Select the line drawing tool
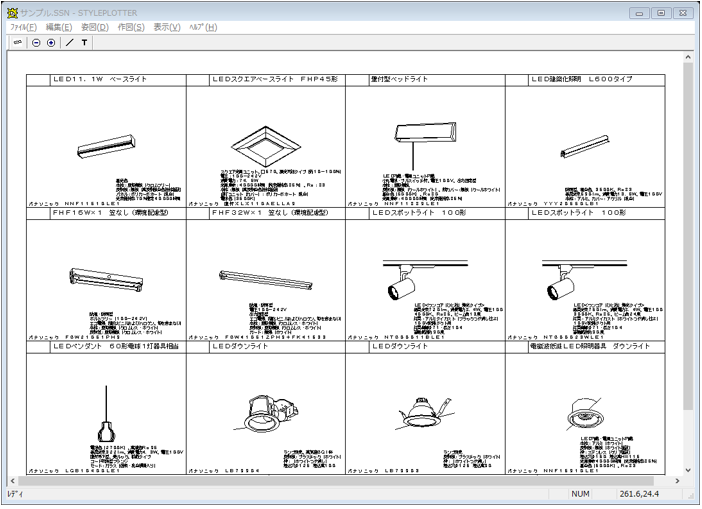Screen dimensions: 702x509 pos(68,43)
